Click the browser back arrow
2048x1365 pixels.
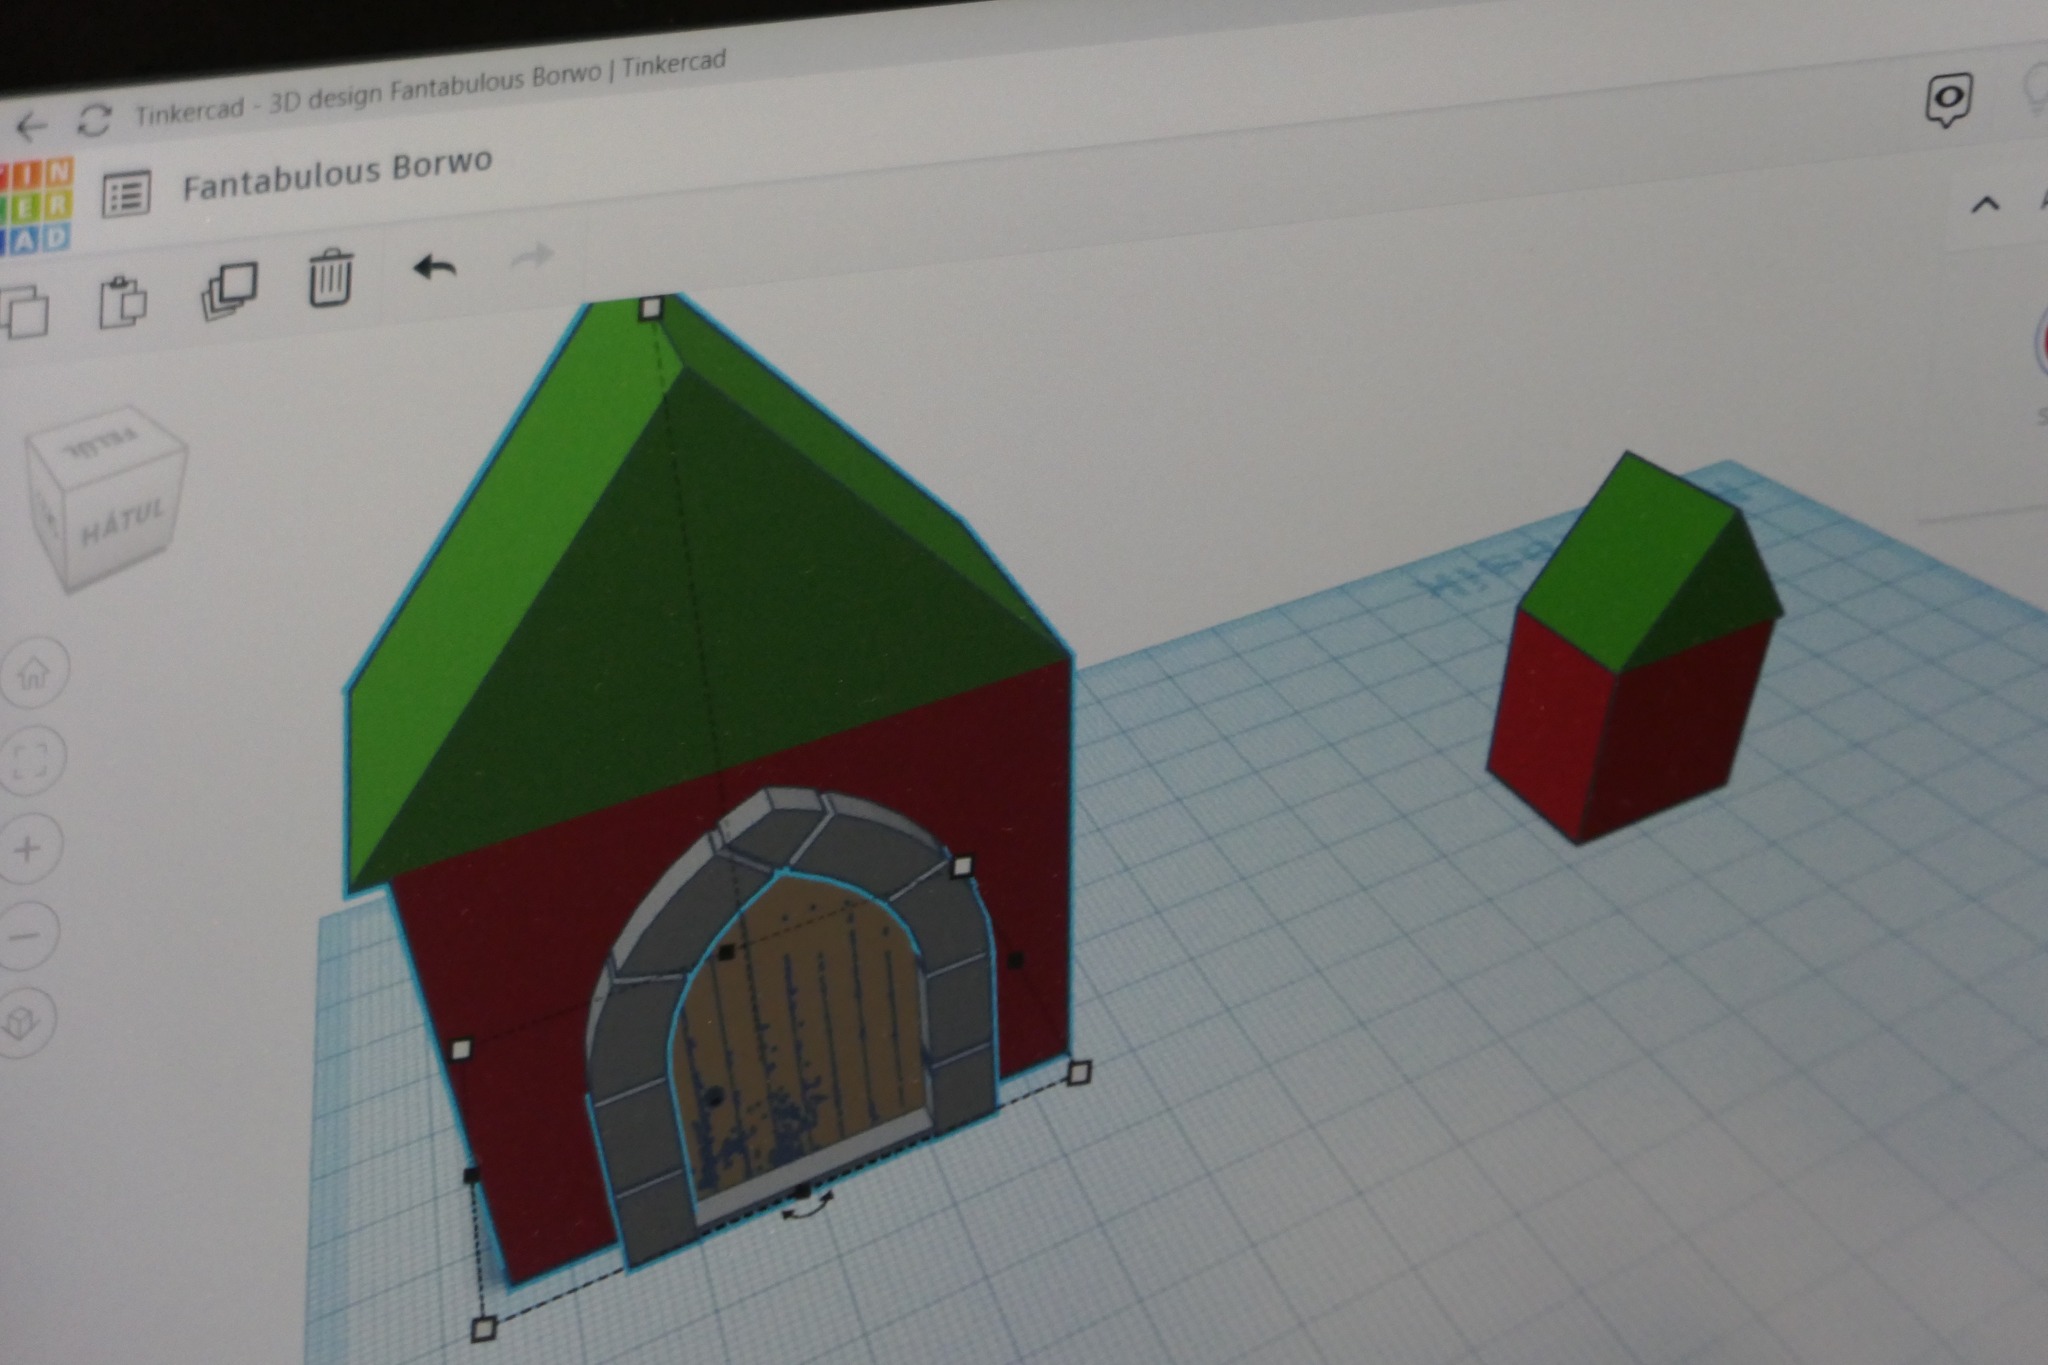click(30, 127)
